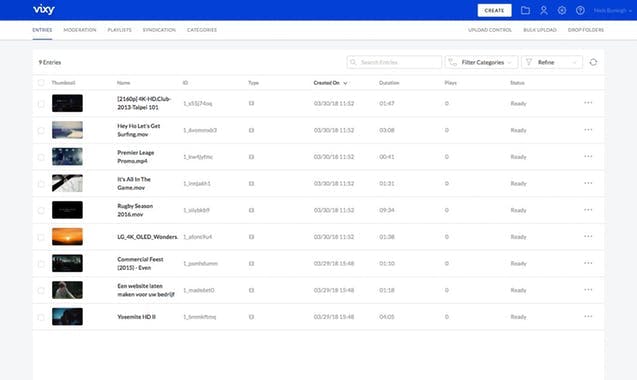Open the Upload Control tab

pos(490,30)
